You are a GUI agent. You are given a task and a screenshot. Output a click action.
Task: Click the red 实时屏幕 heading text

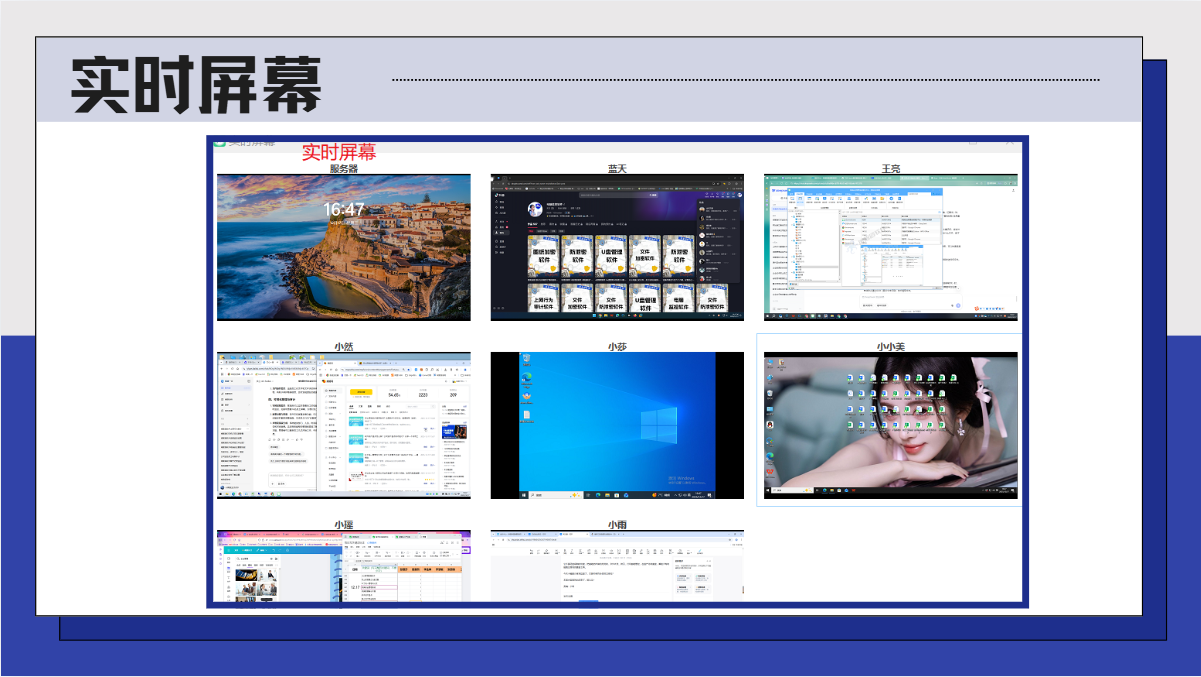click(339, 152)
